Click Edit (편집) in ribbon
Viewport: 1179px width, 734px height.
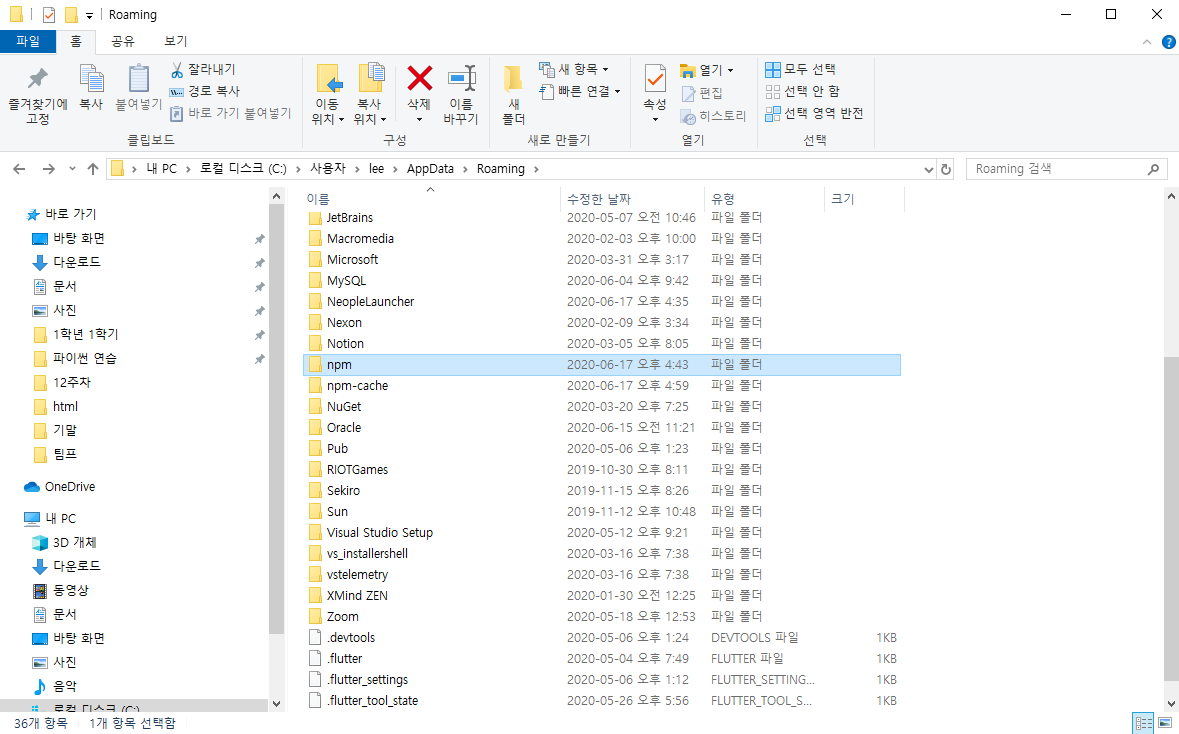coord(702,93)
